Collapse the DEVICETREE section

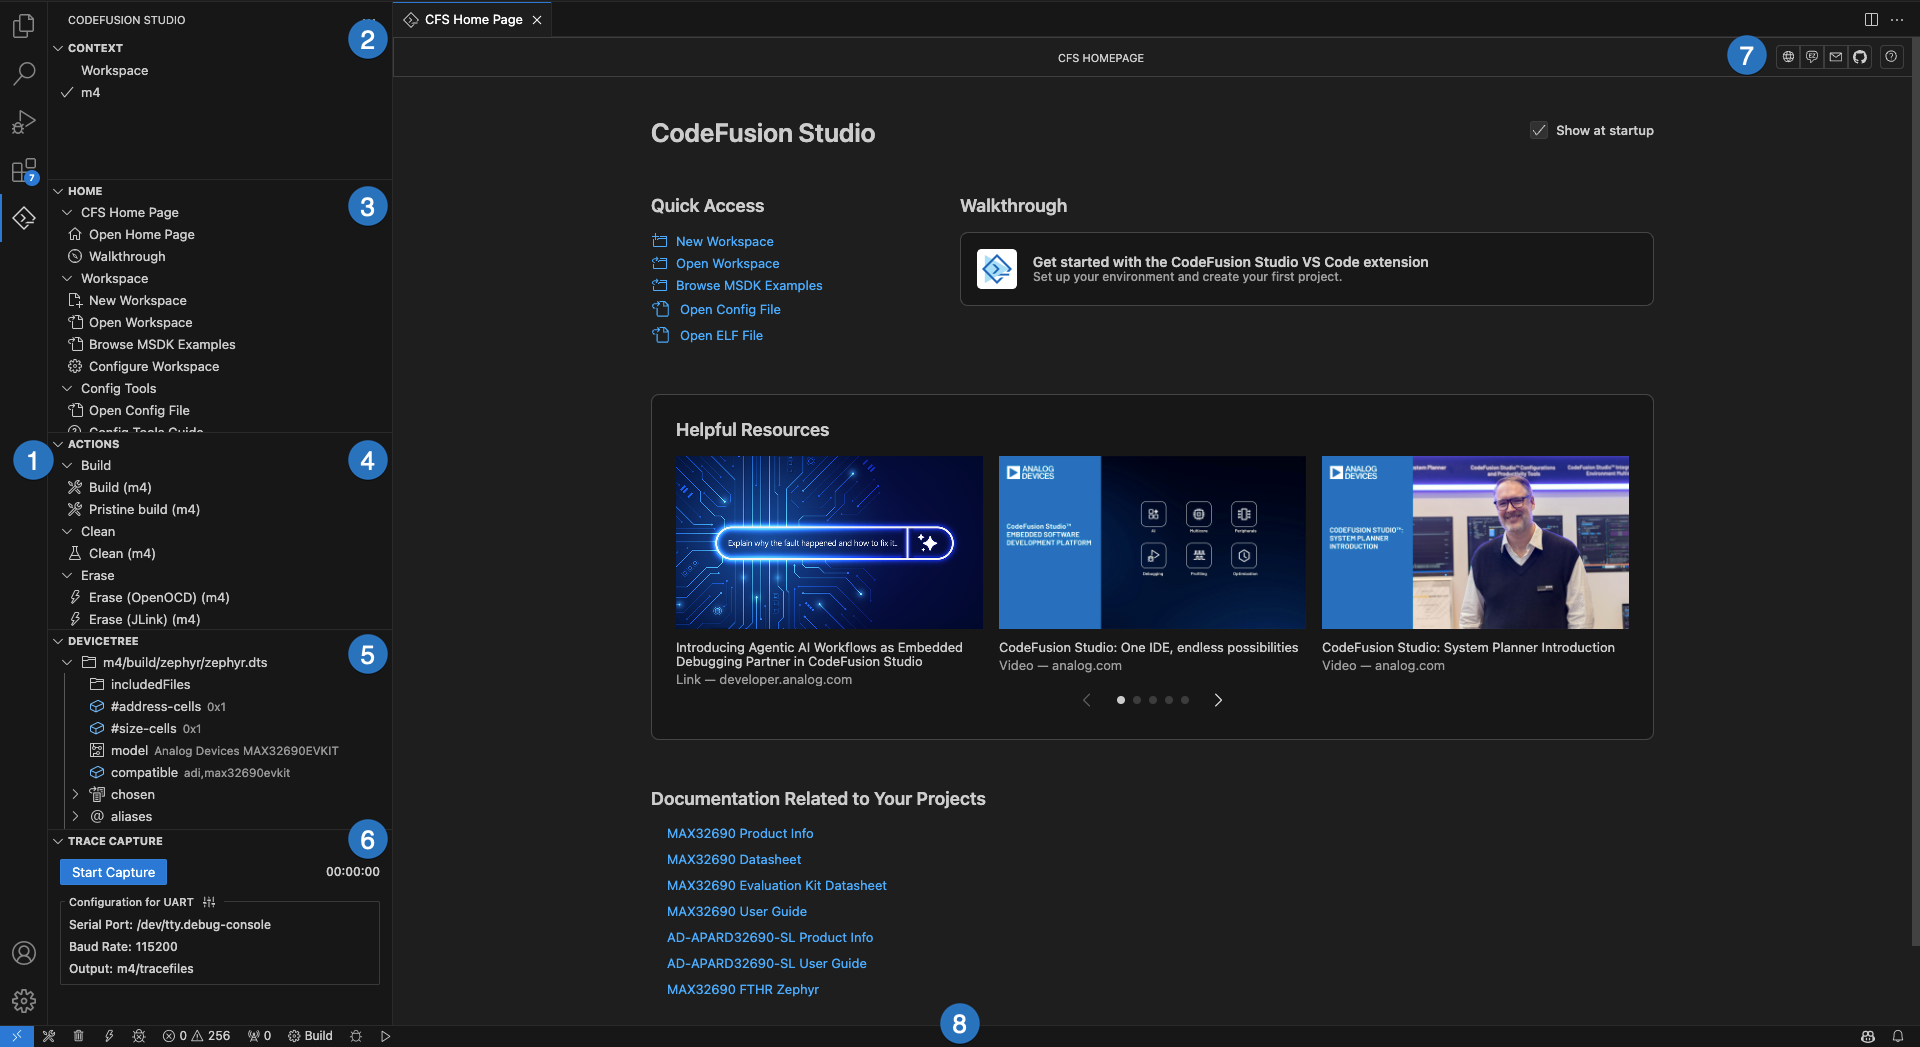tap(58, 641)
